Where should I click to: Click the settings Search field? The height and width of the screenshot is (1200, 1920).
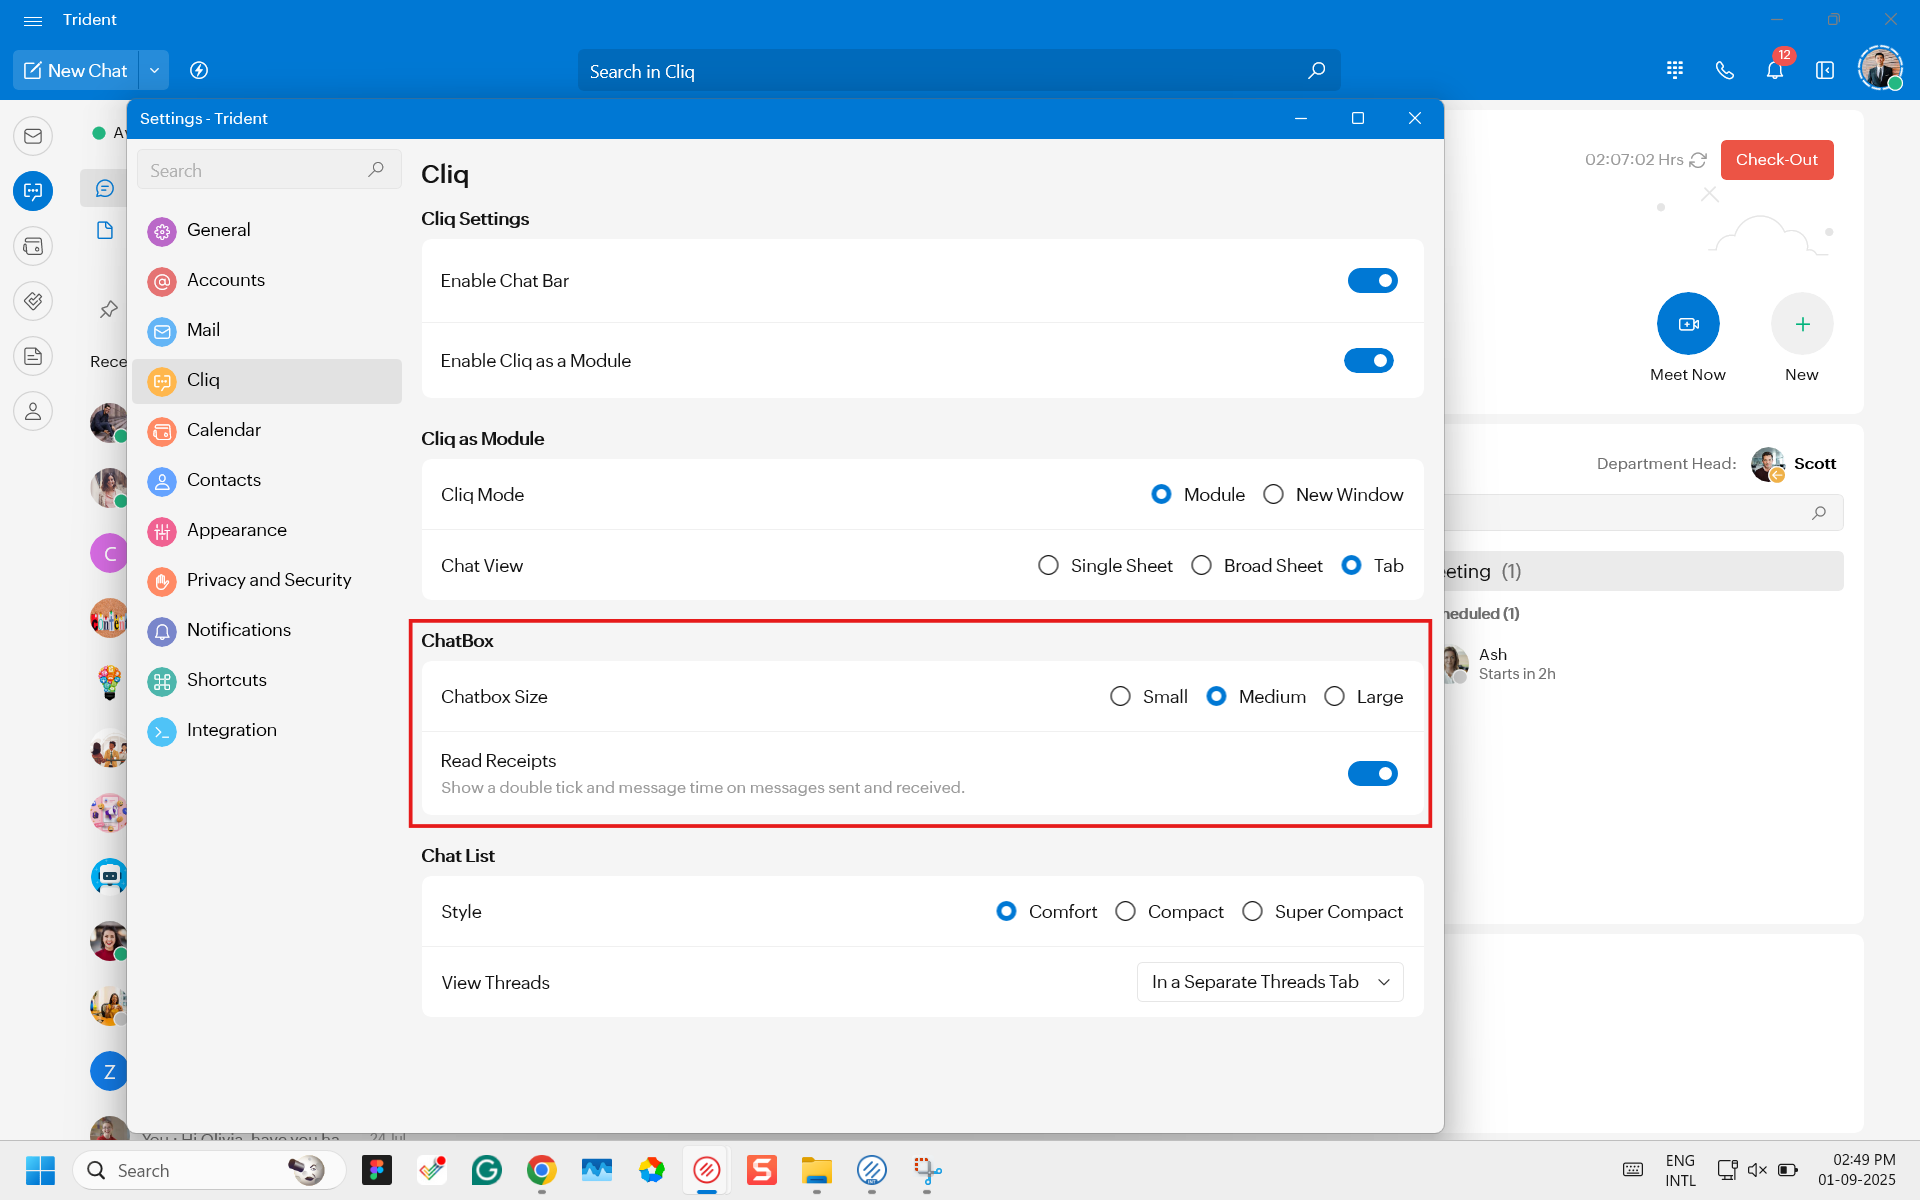(x=255, y=171)
